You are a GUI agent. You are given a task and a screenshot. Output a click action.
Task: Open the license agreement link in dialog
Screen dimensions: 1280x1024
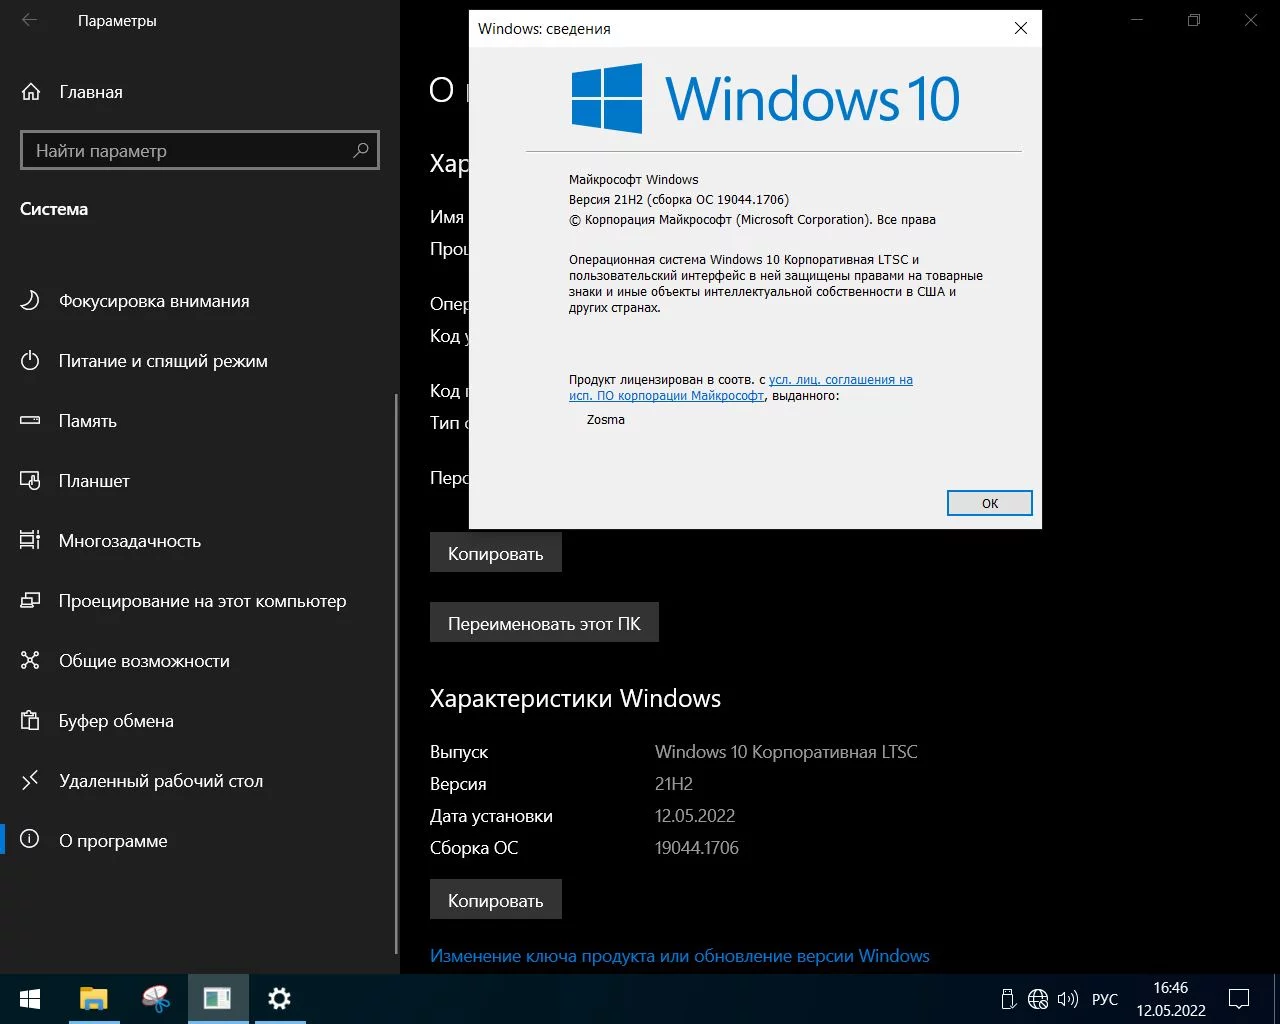[840, 380]
